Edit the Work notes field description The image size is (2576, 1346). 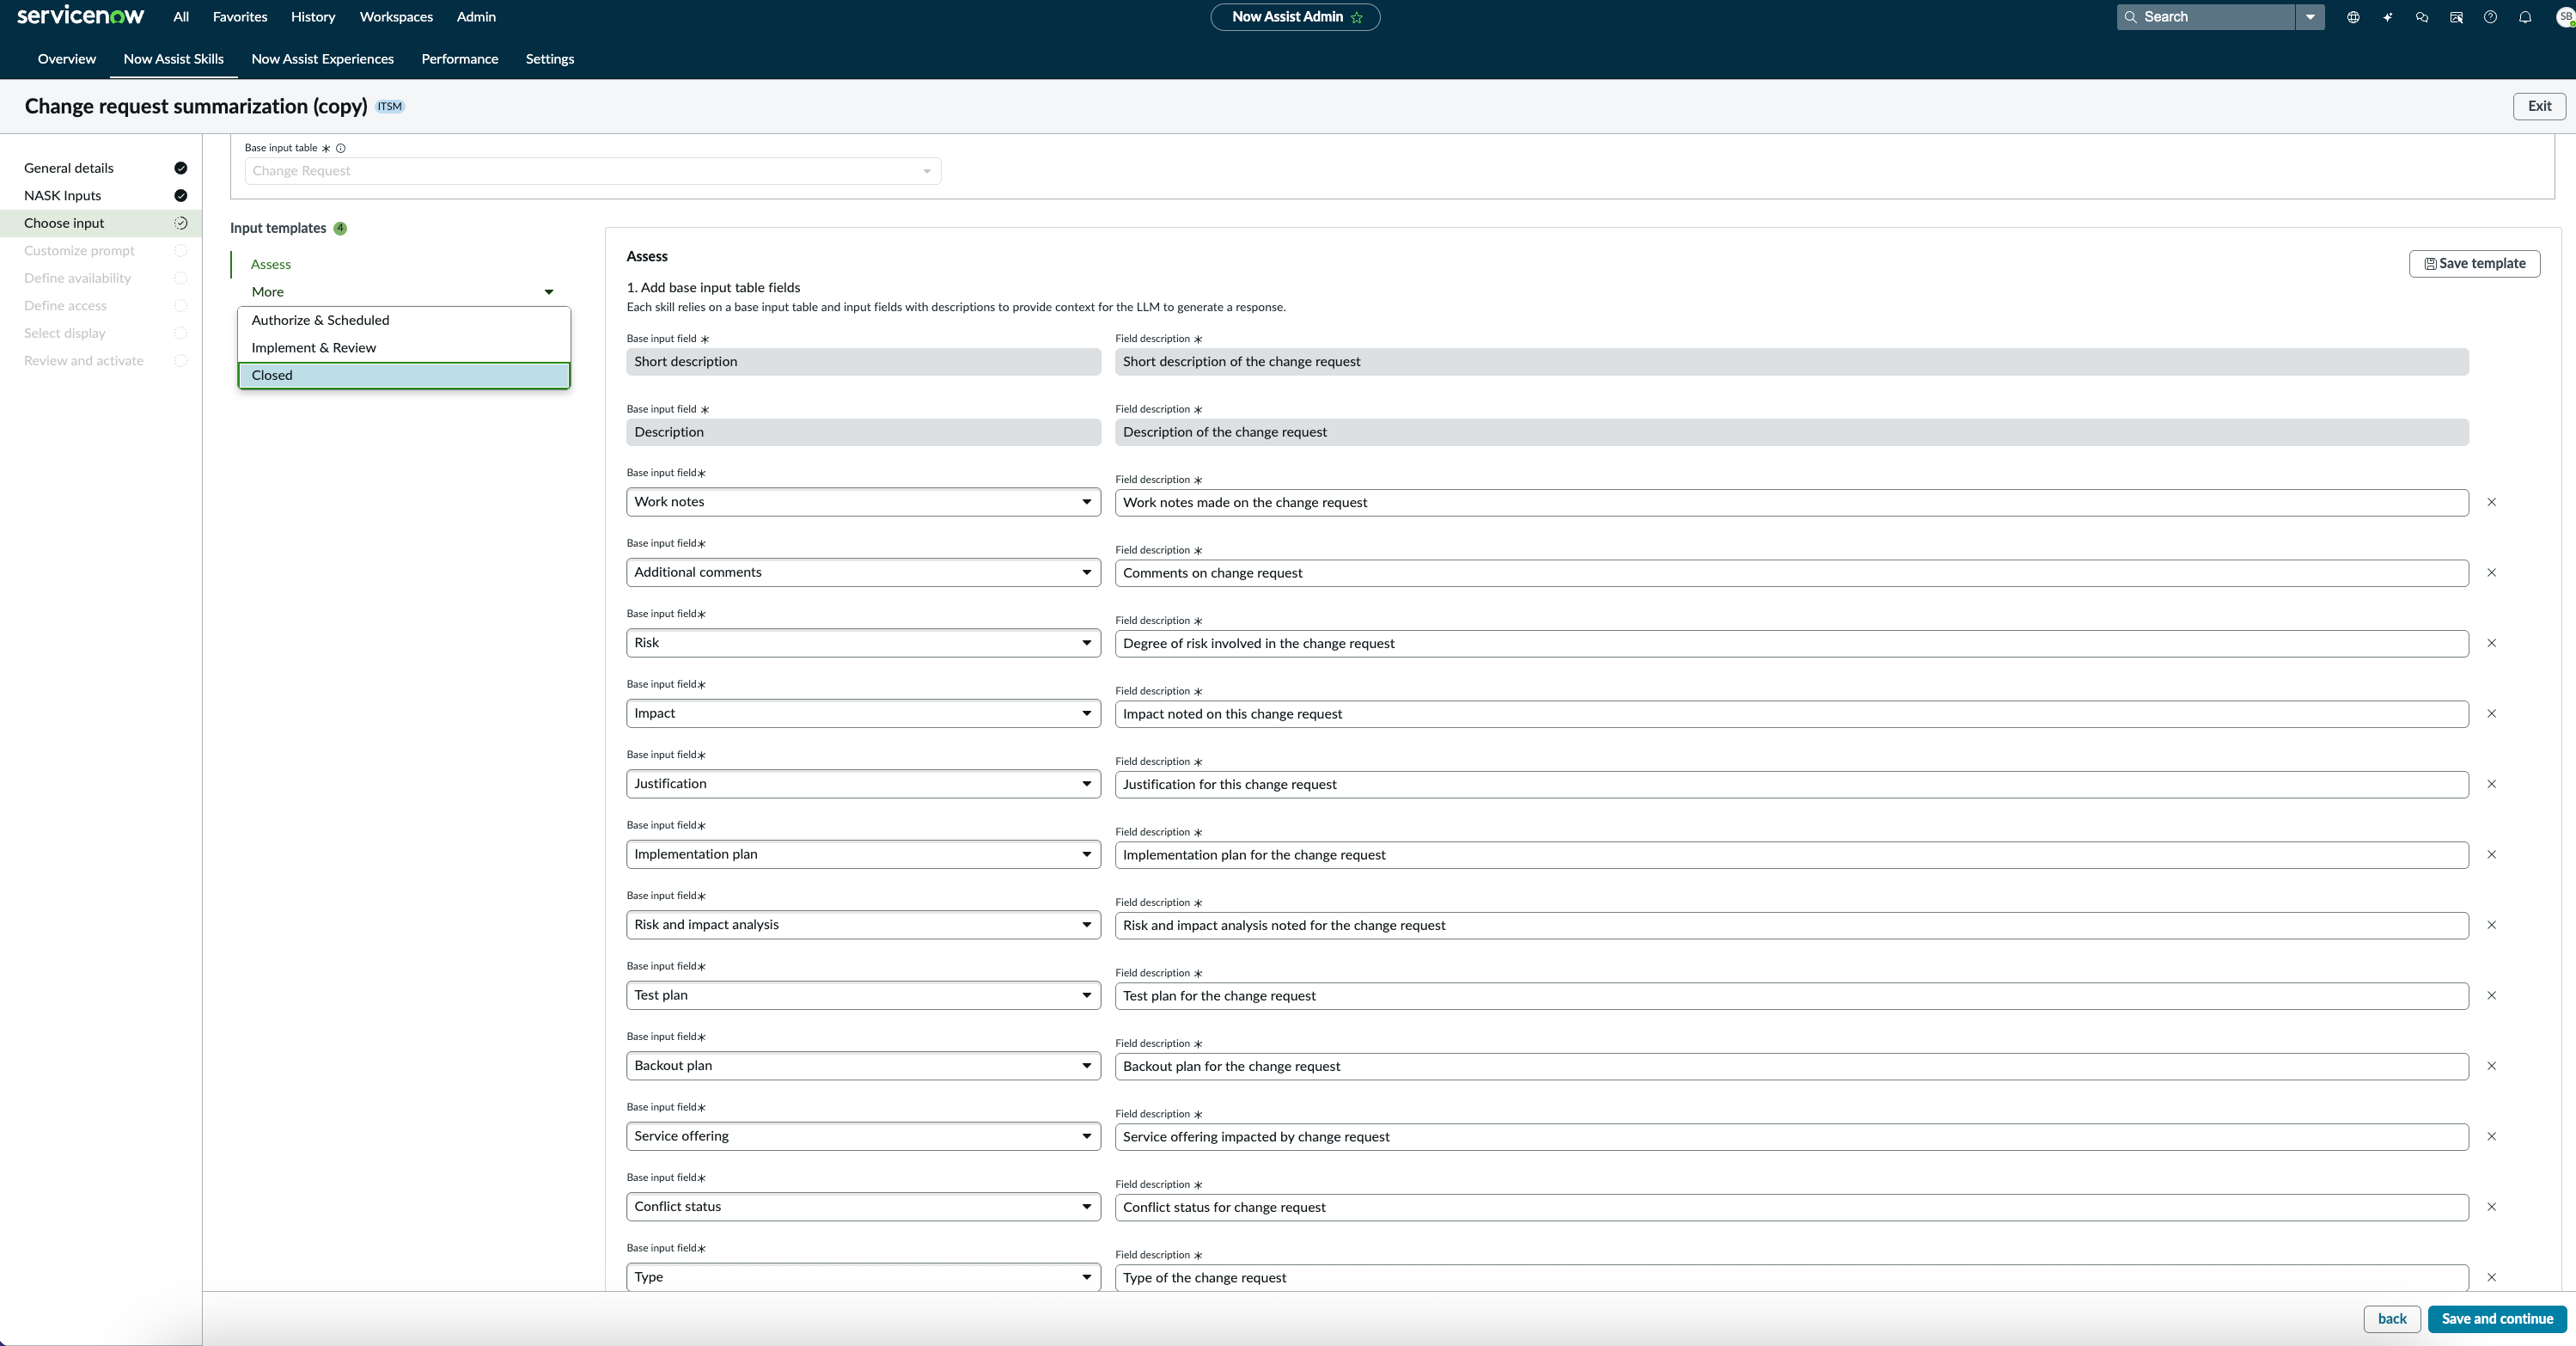(1791, 503)
